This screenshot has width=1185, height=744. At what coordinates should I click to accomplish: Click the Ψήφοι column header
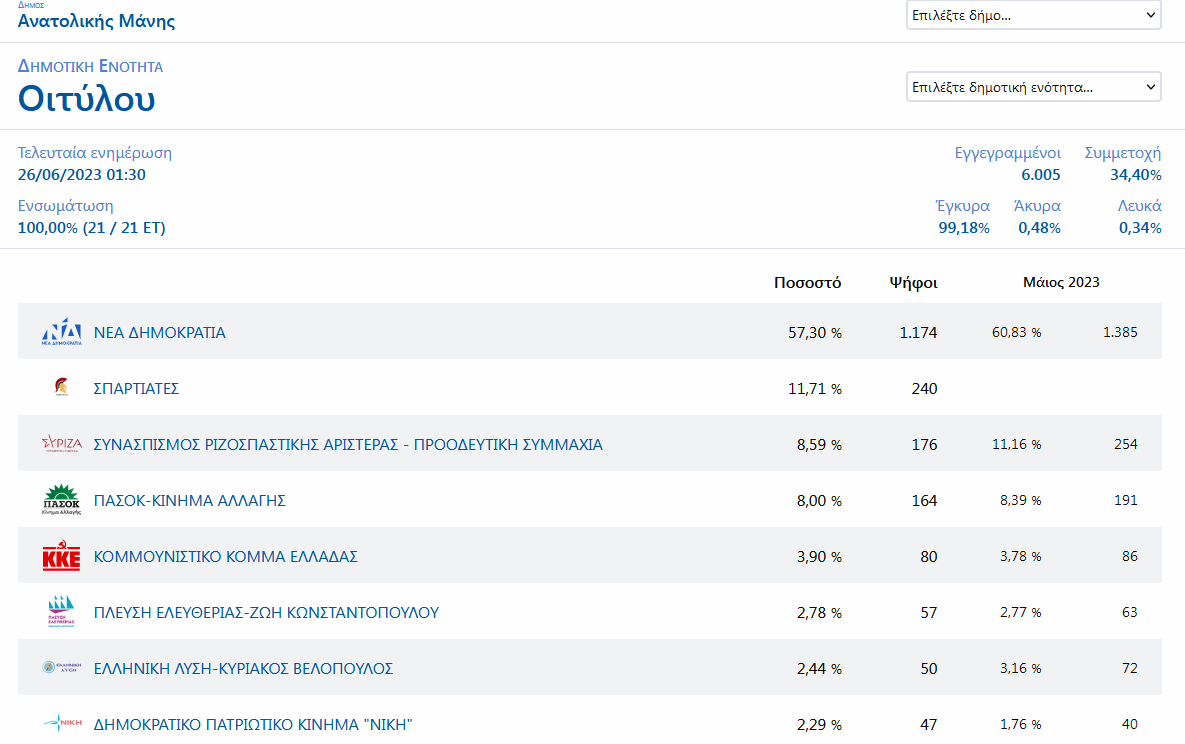(913, 282)
